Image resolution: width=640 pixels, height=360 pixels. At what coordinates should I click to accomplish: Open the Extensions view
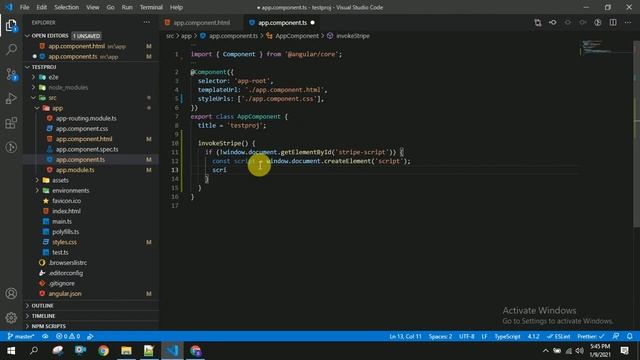pyautogui.click(x=11, y=123)
